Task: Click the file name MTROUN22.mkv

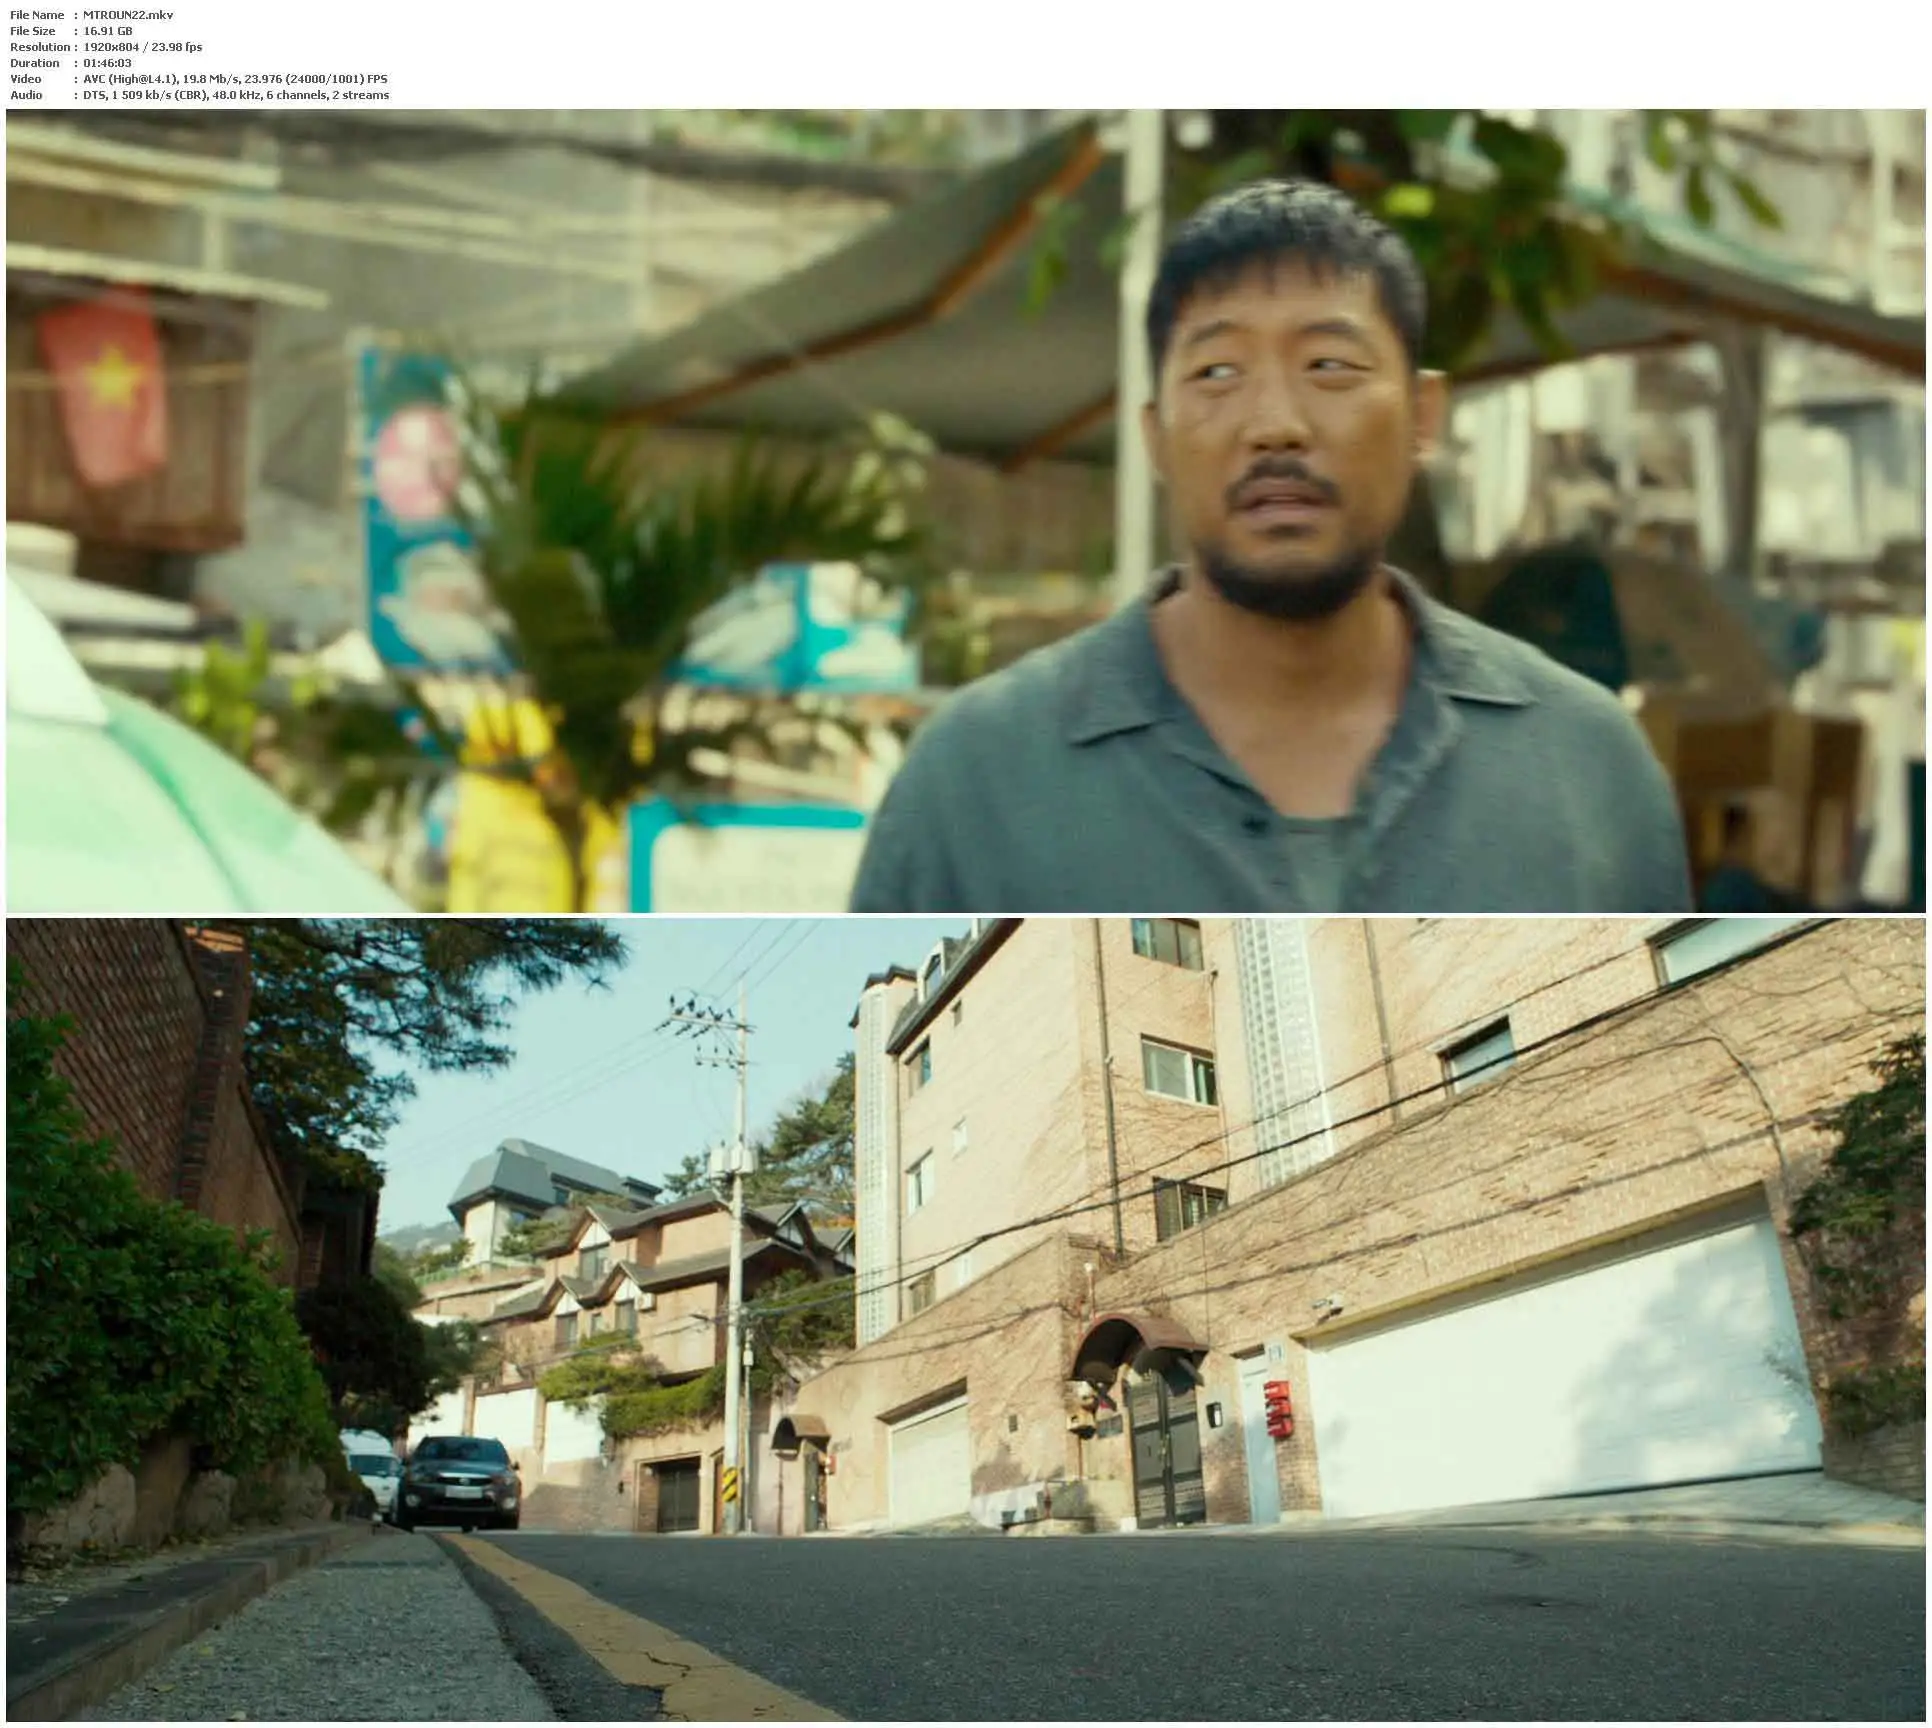Action: coord(129,15)
